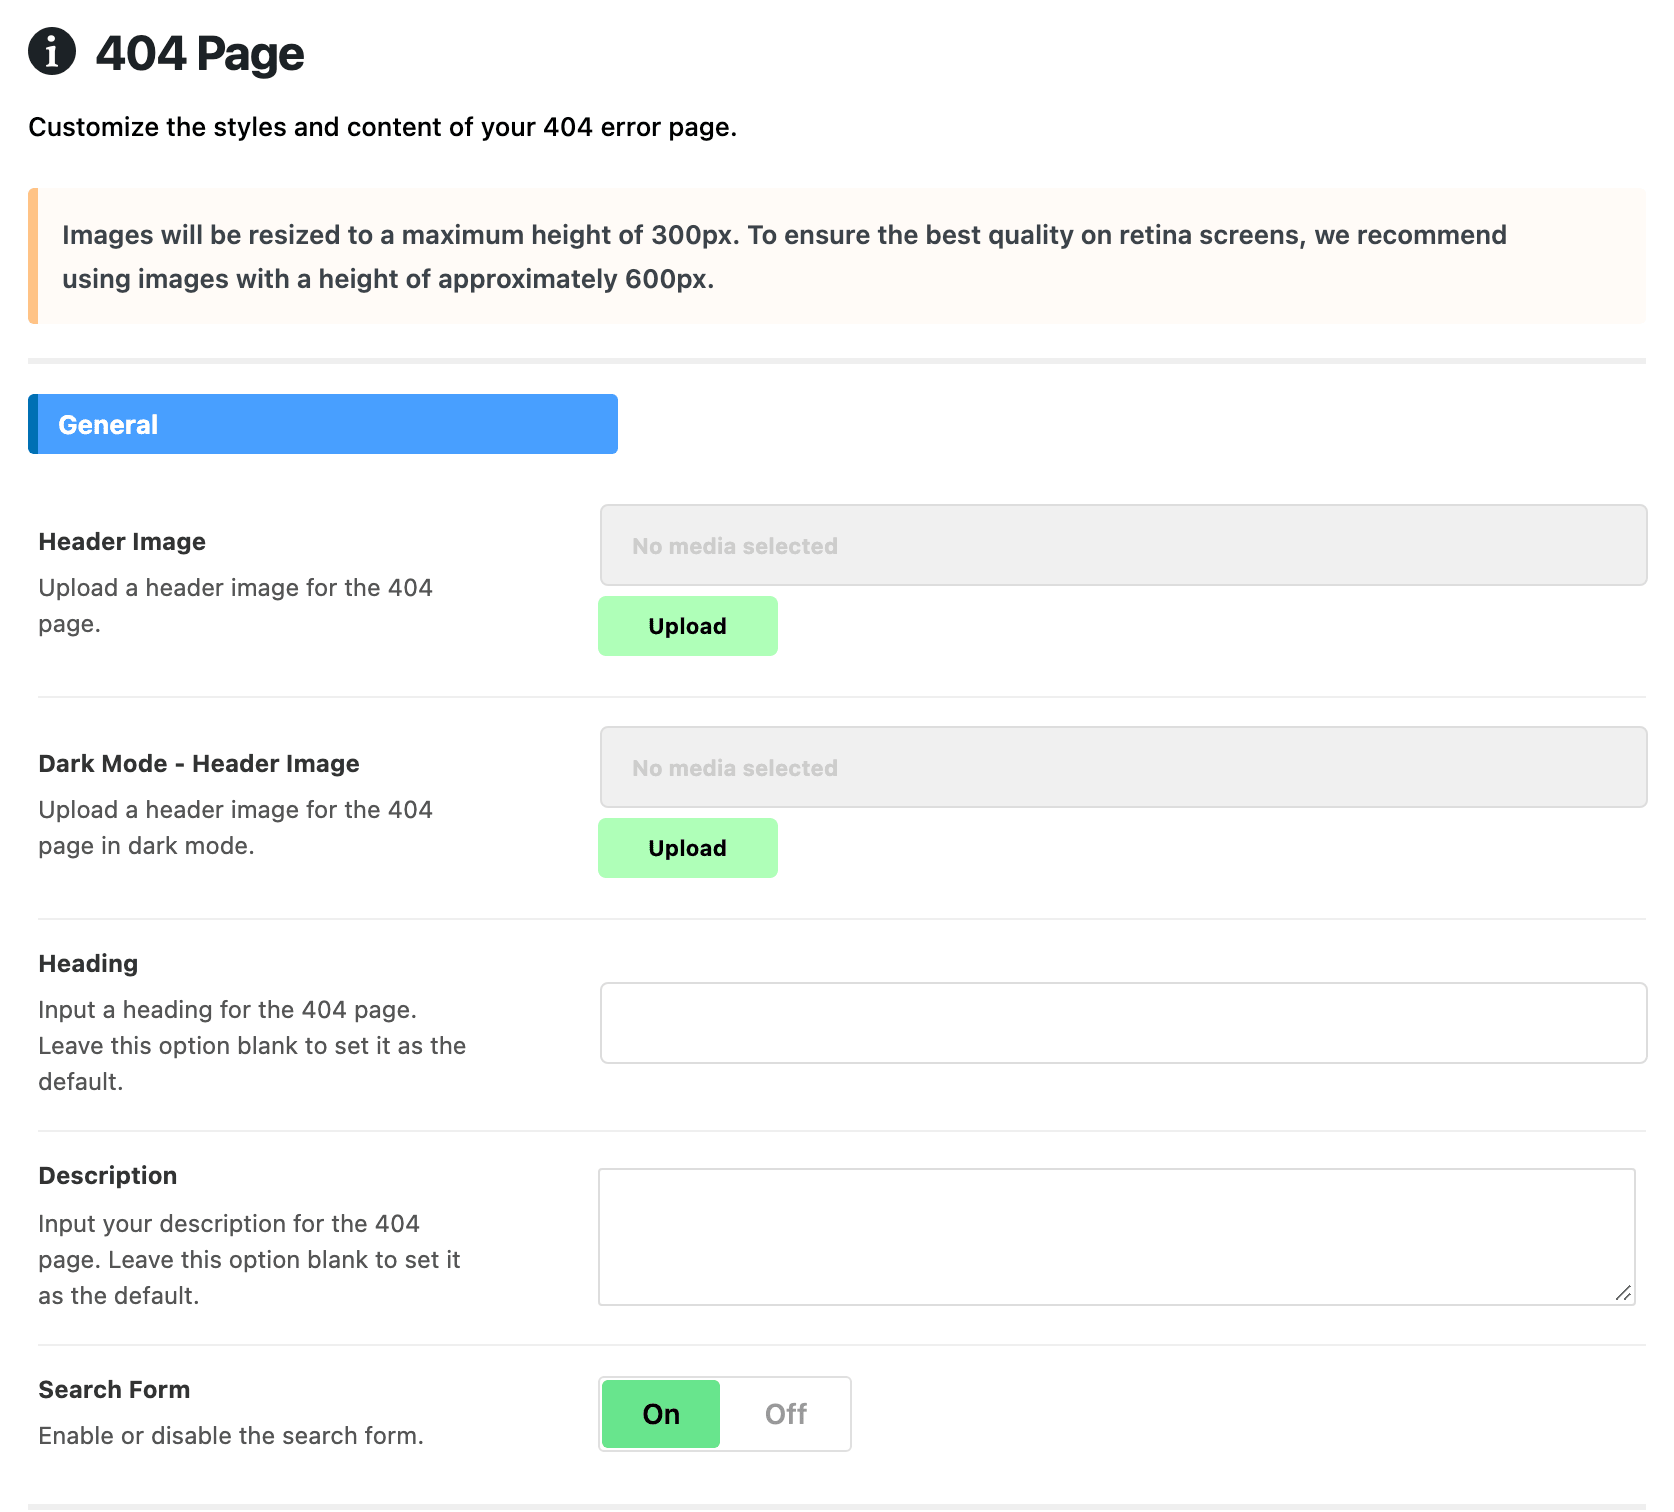
Task: Turn Search Form Off
Action: (x=786, y=1414)
